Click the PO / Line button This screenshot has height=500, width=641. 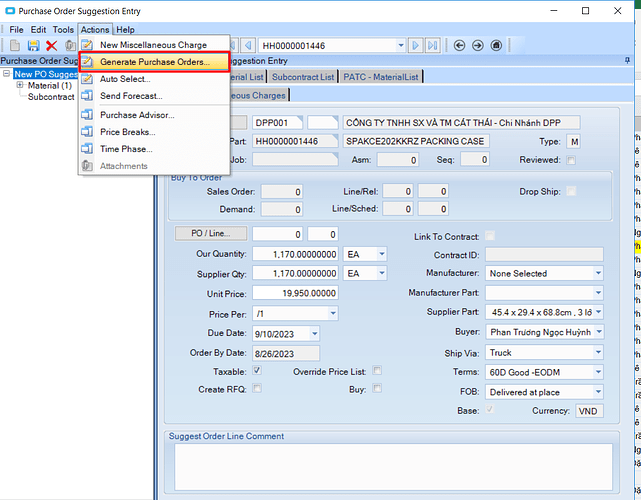211,233
